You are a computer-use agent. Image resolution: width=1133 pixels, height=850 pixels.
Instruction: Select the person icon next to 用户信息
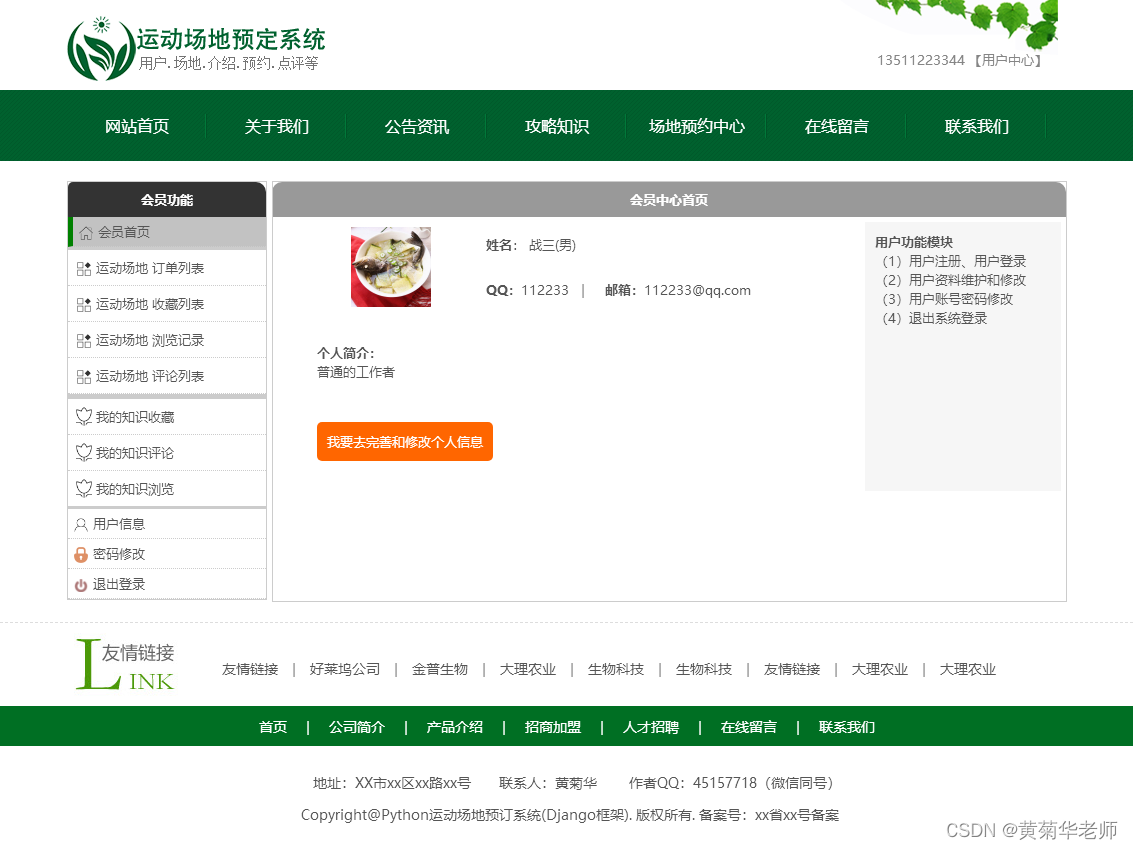[x=80, y=523]
